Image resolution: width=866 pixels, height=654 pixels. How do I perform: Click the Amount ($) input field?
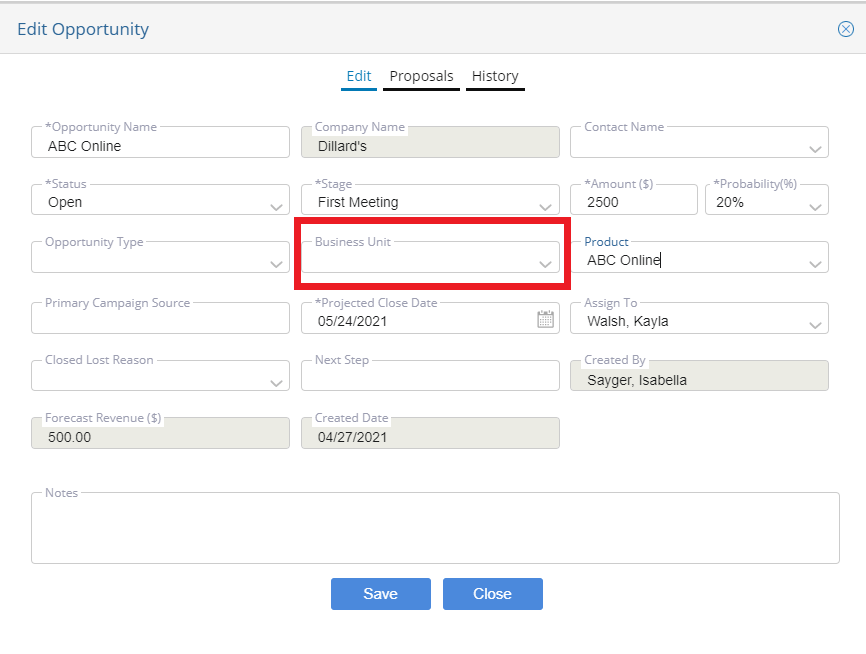click(633, 199)
